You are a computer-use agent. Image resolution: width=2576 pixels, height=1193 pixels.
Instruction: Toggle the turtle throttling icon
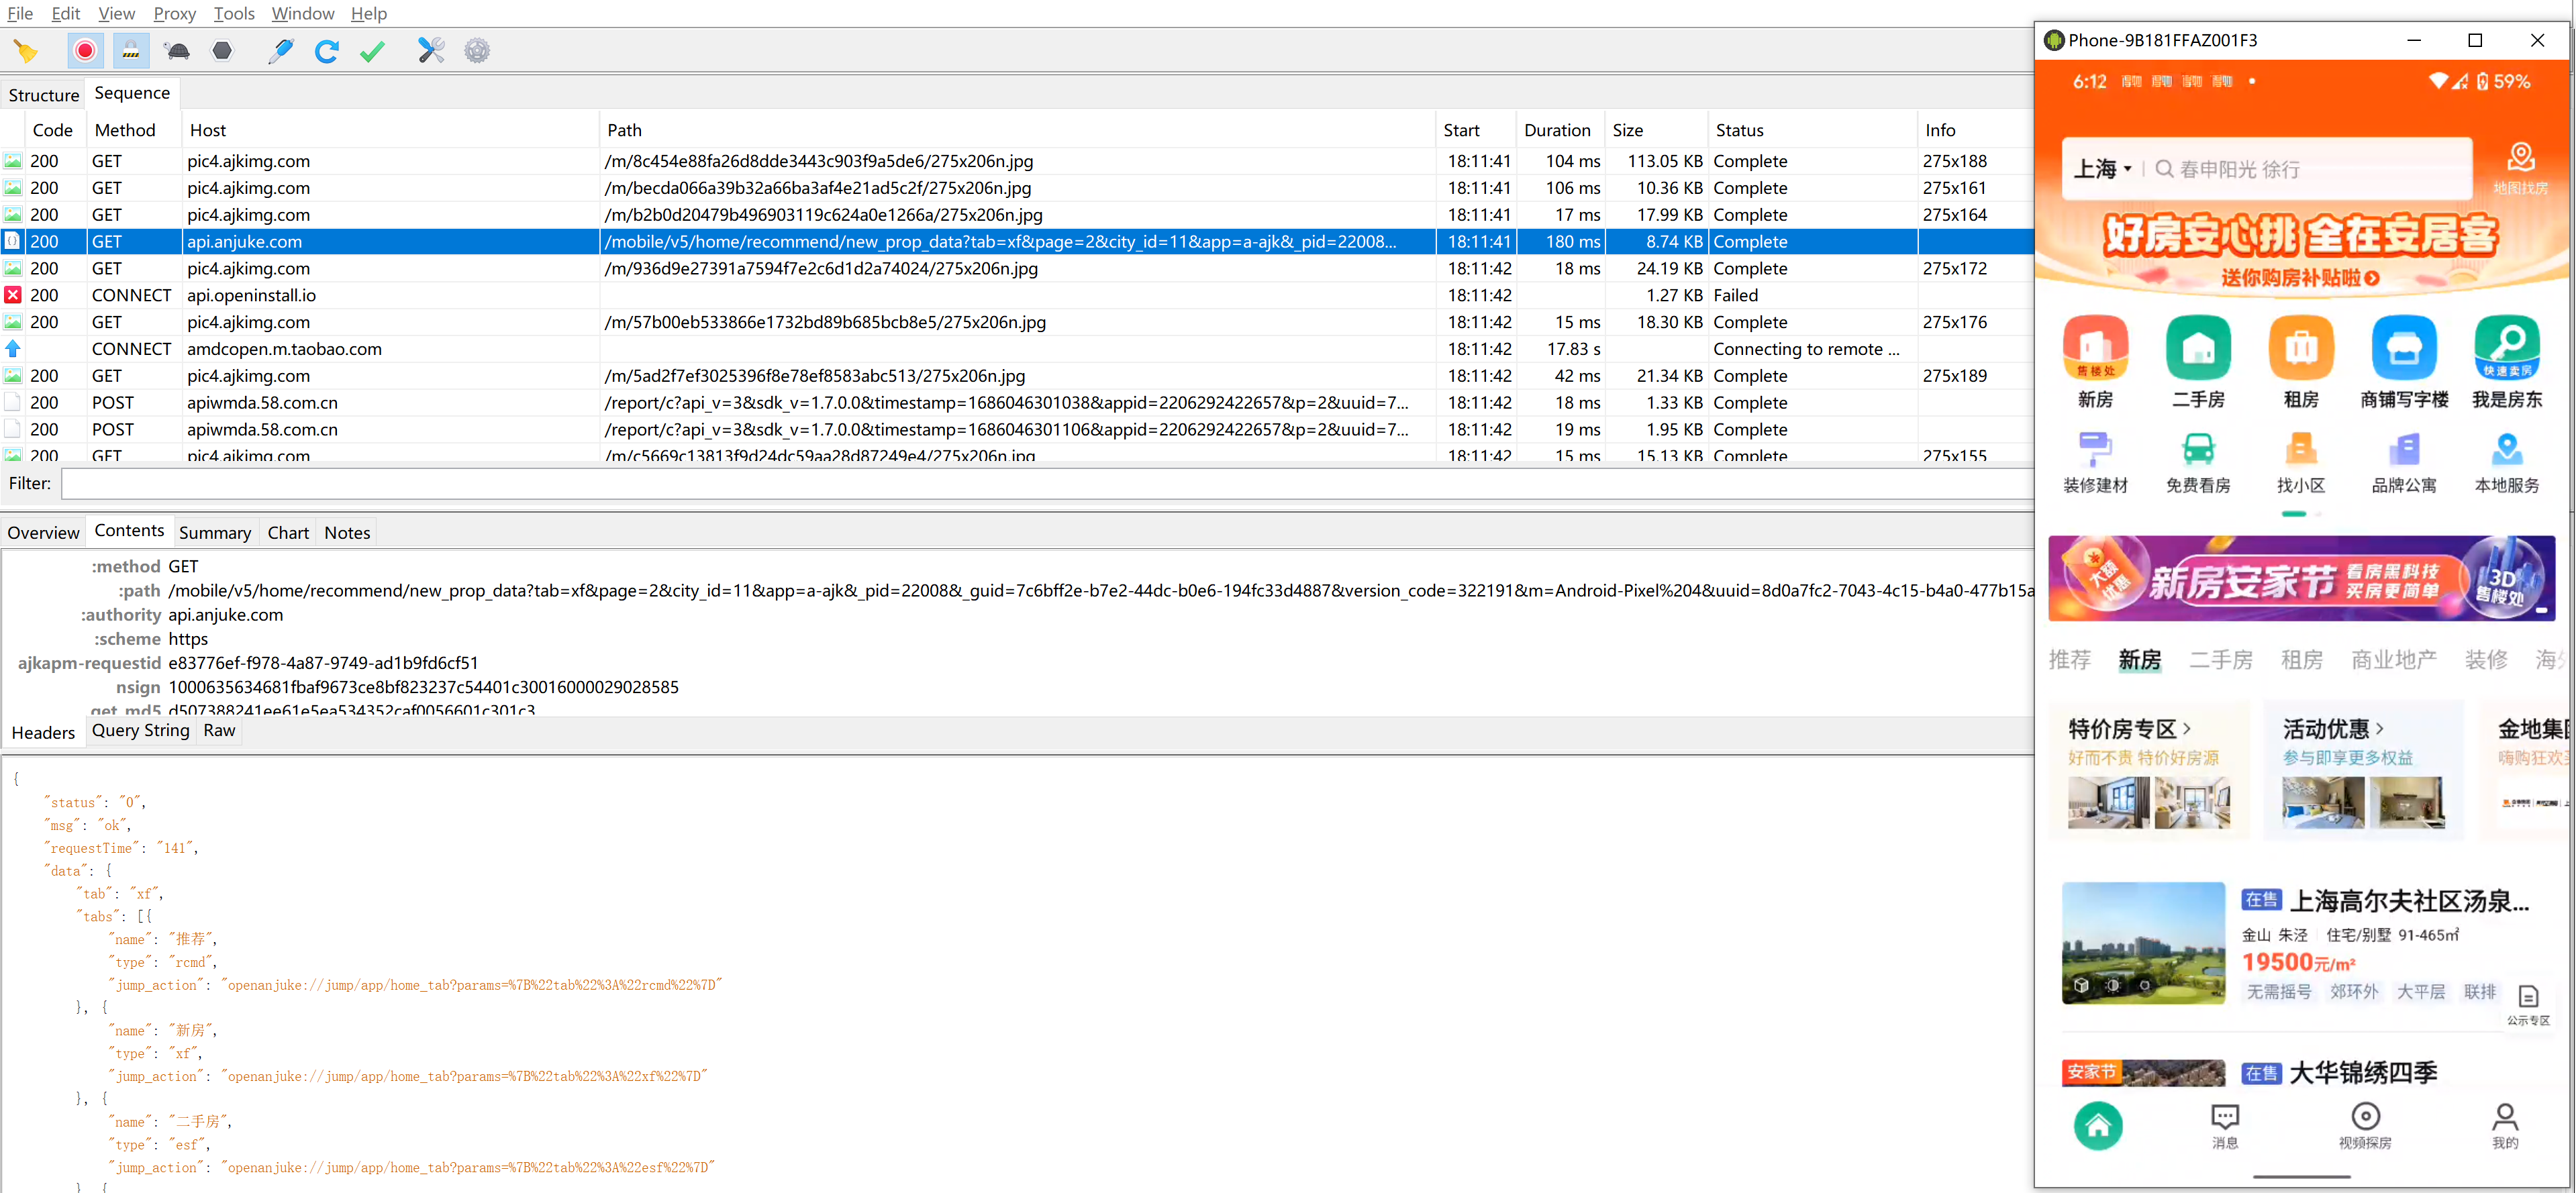(177, 51)
